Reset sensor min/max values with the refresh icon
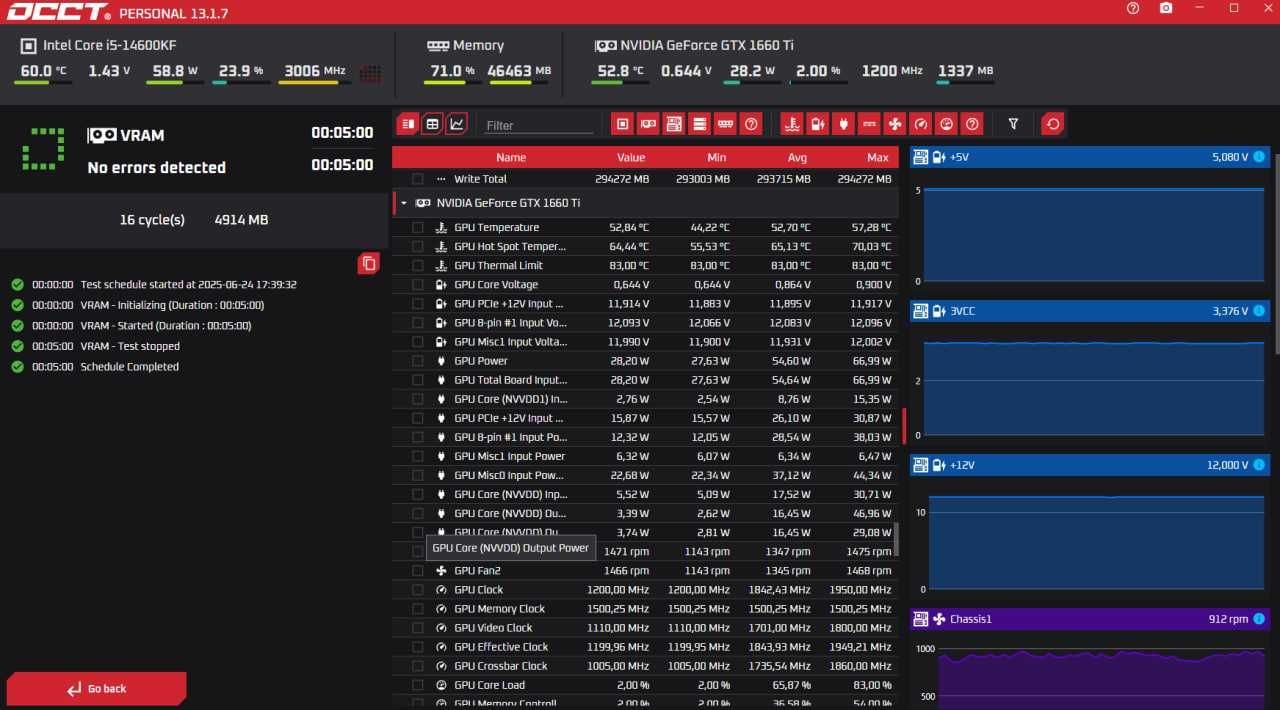Image resolution: width=1280 pixels, height=710 pixels. (x=1052, y=124)
